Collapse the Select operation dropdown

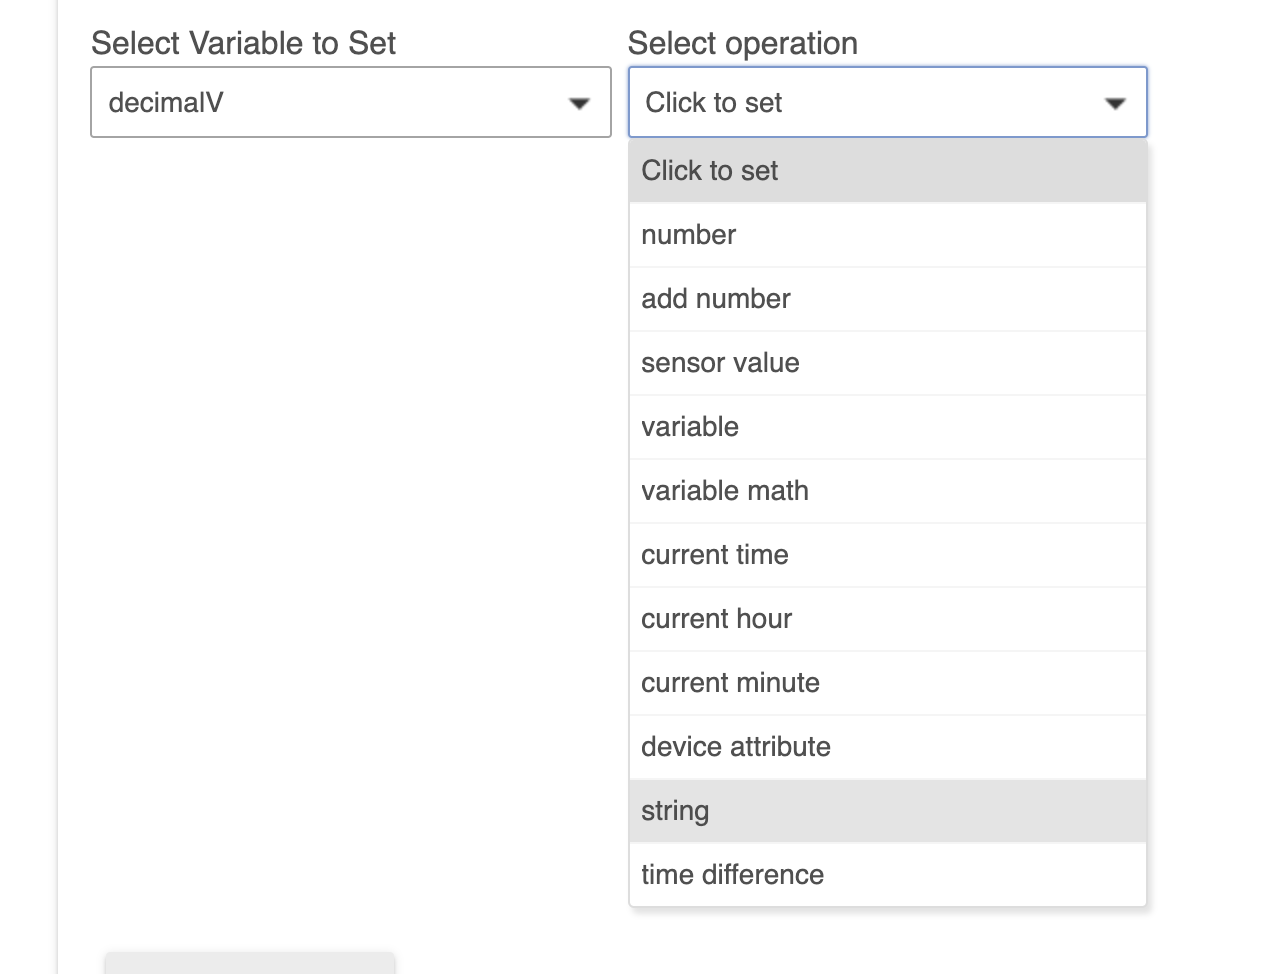tap(887, 102)
